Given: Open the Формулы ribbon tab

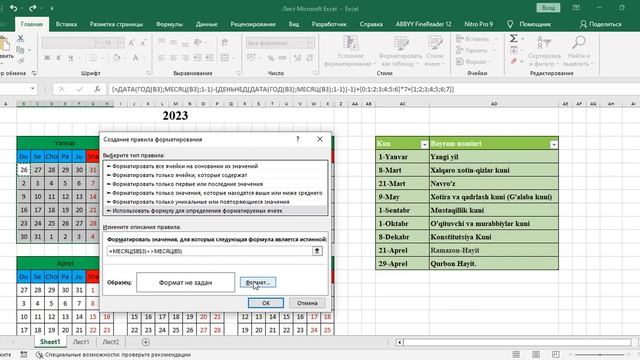Looking at the screenshot, I should 169,24.
